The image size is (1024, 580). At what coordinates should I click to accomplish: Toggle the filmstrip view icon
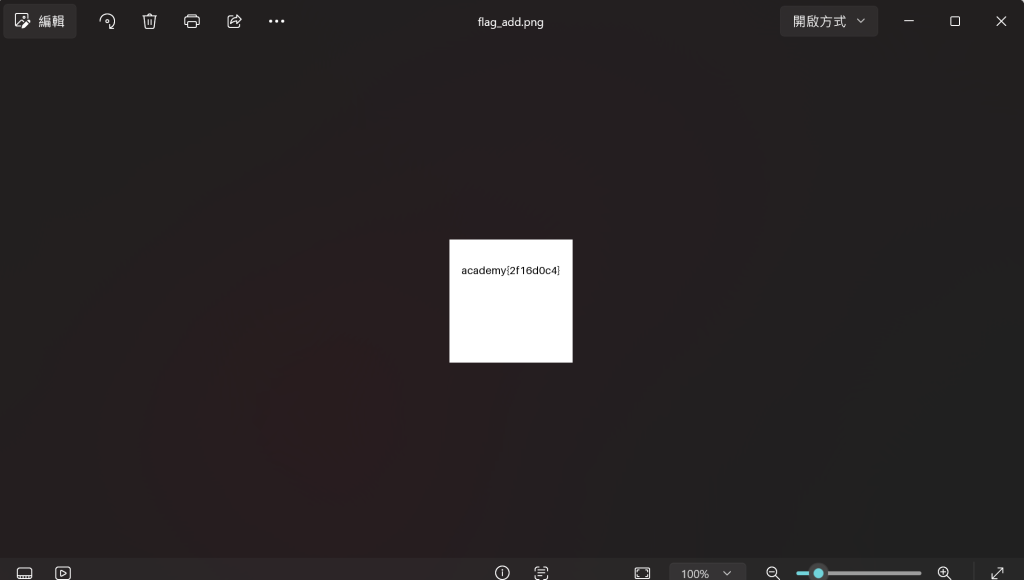click(x=25, y=573)
